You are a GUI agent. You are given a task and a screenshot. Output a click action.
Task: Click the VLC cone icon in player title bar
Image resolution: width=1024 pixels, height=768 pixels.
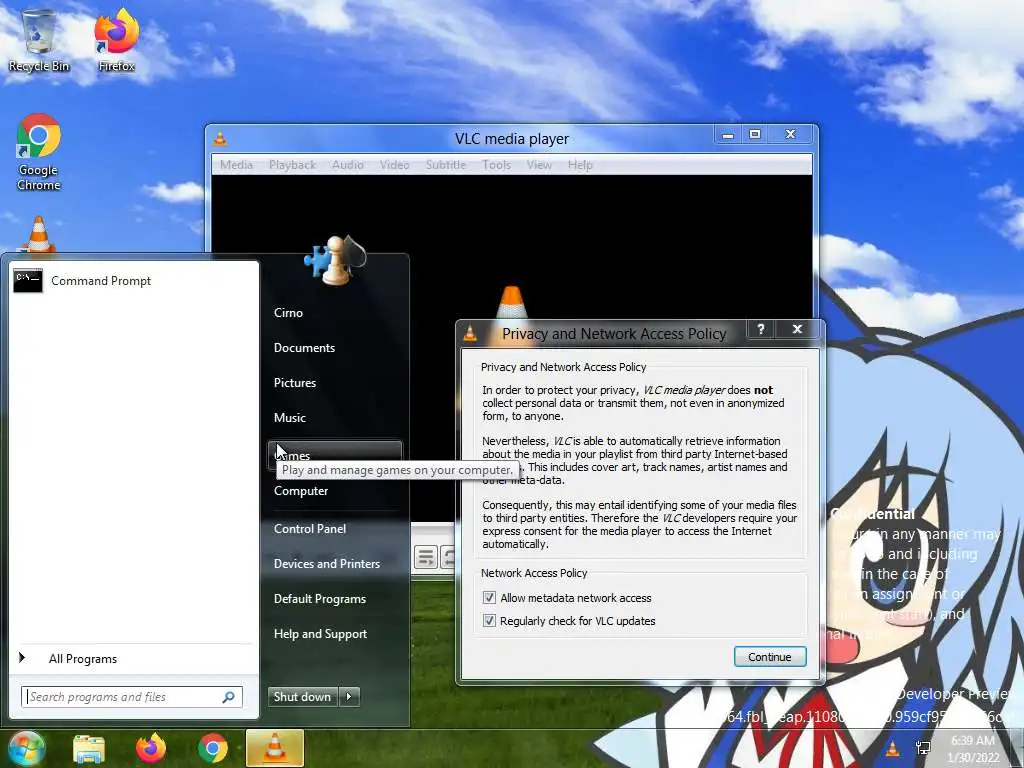(220, 138)
